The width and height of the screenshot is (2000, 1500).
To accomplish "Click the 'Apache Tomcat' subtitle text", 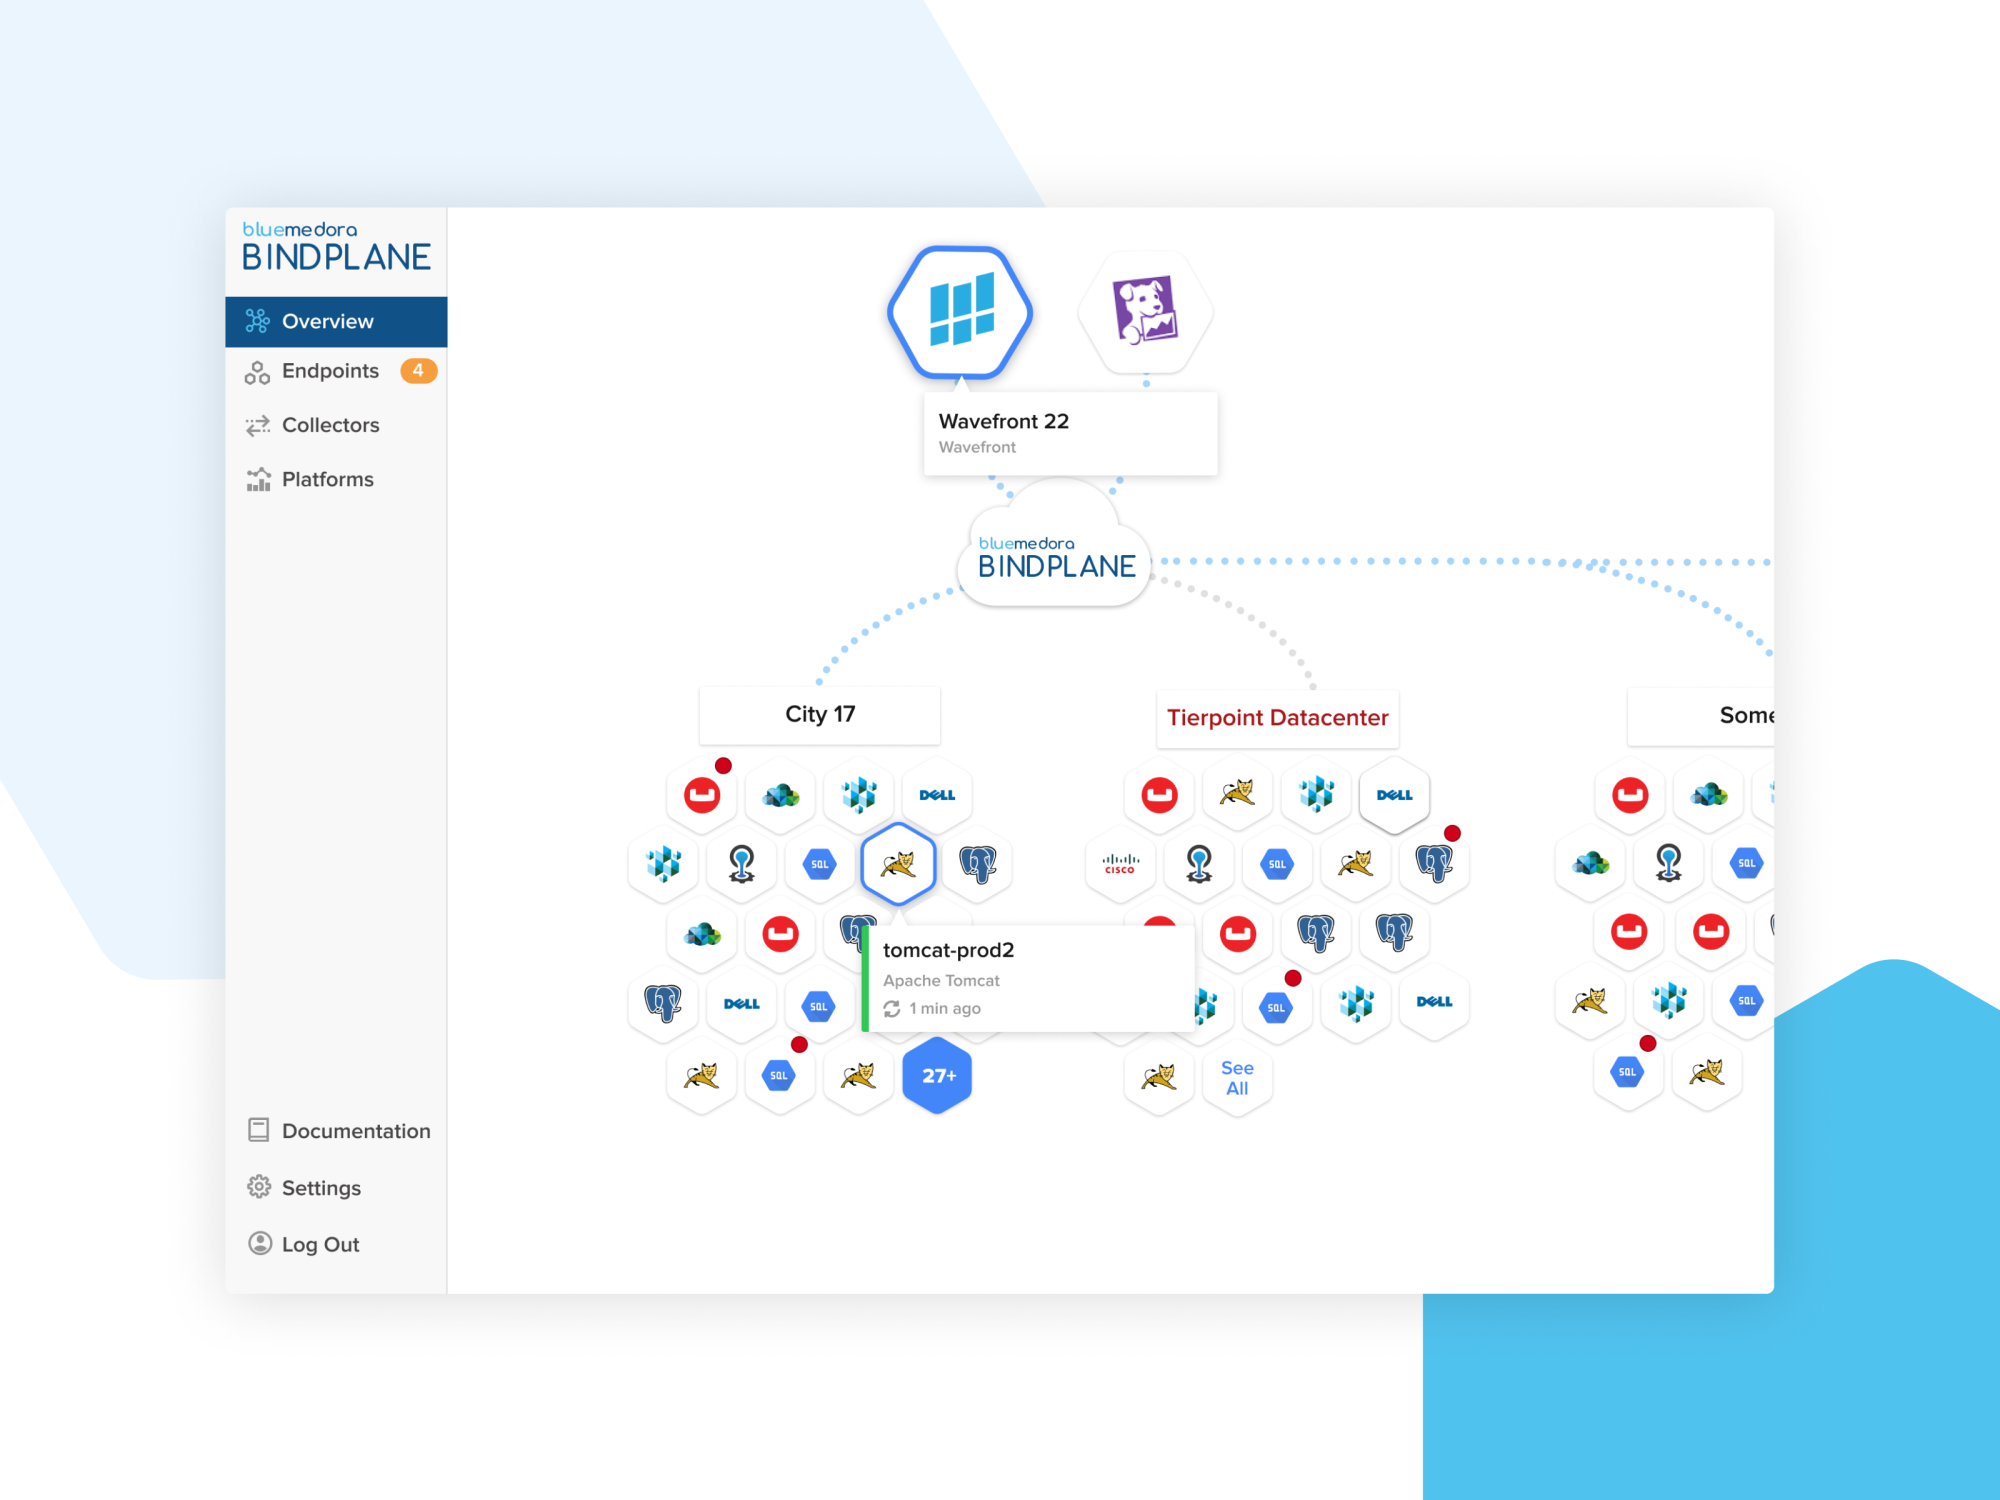I will 941,981.
